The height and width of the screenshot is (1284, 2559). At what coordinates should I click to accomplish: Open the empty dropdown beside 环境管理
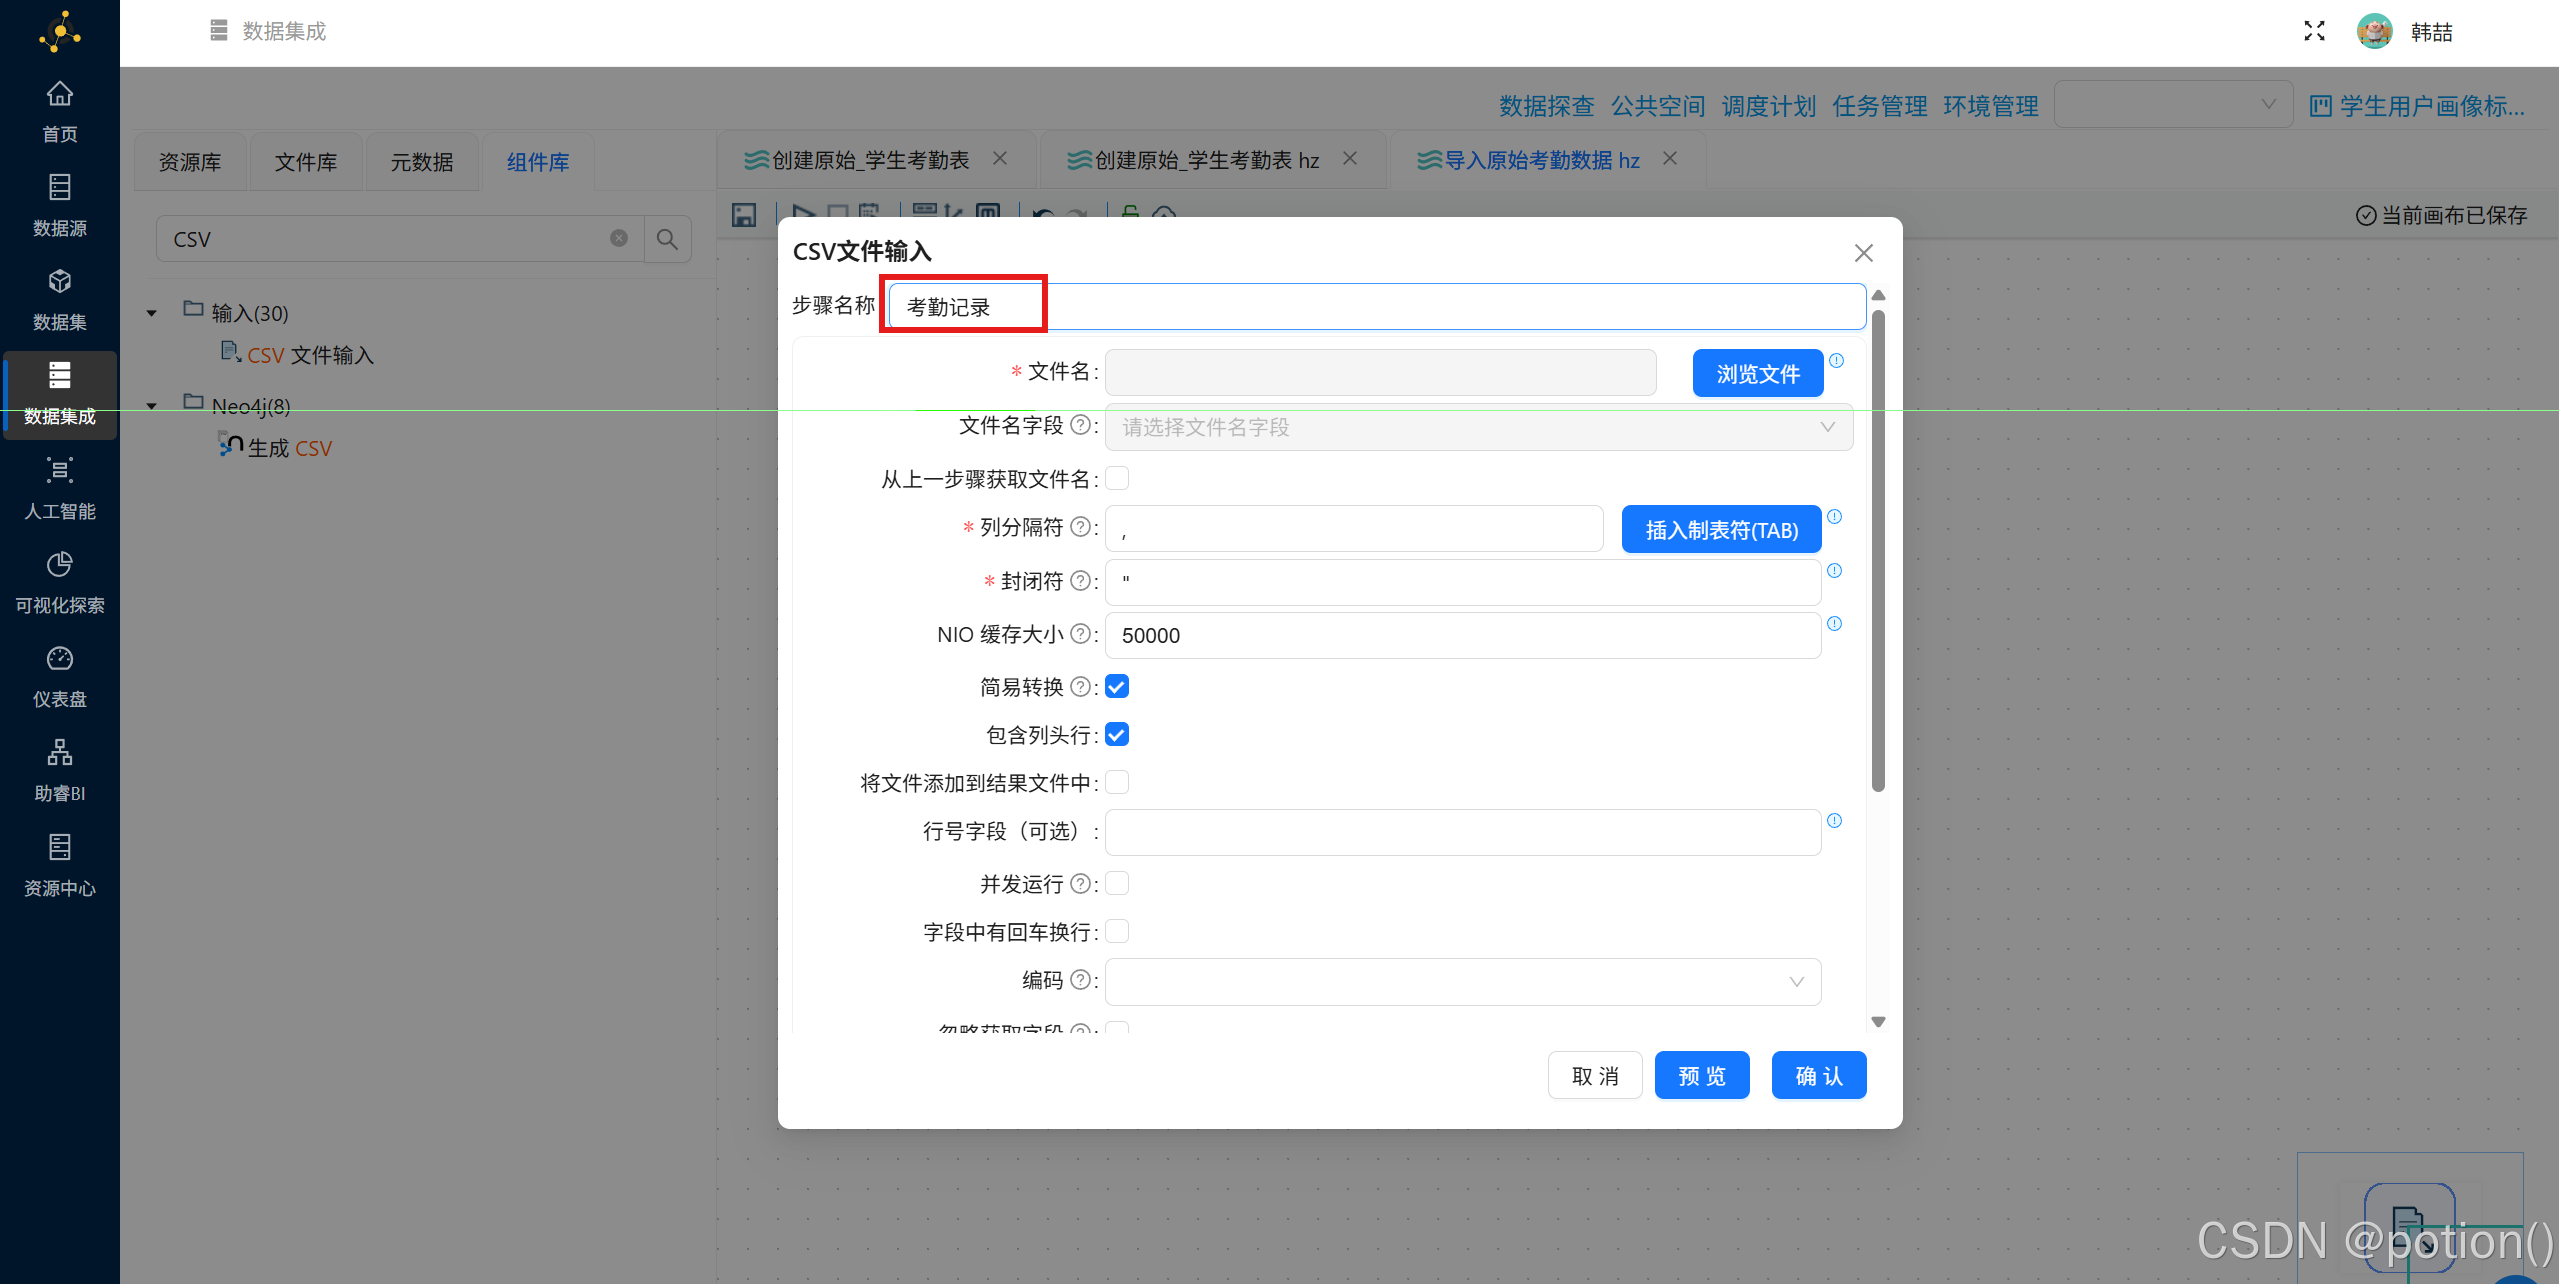[x=2172, y=104]
